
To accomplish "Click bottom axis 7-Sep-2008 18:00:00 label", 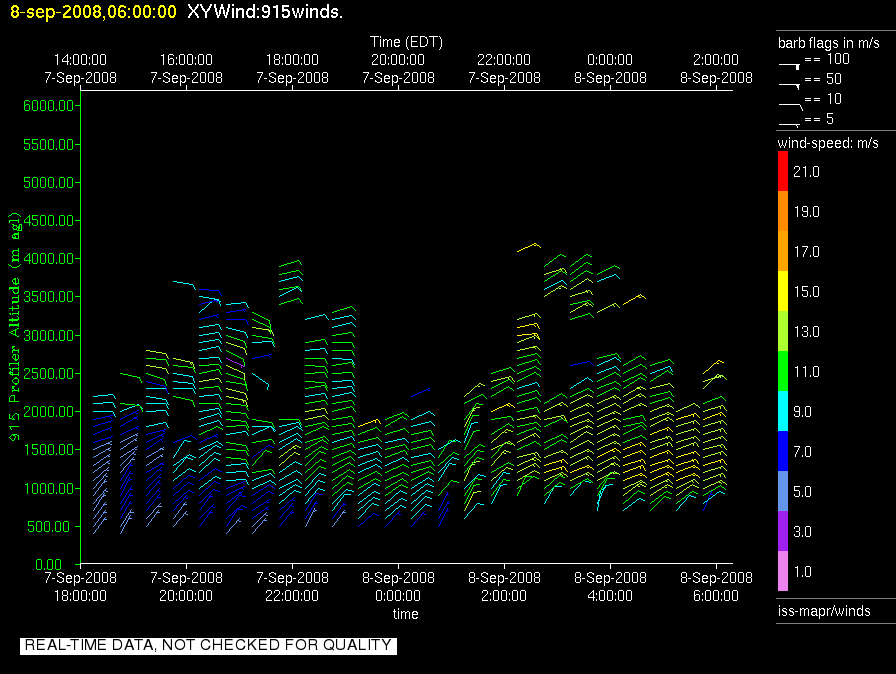I will (80, 587).
